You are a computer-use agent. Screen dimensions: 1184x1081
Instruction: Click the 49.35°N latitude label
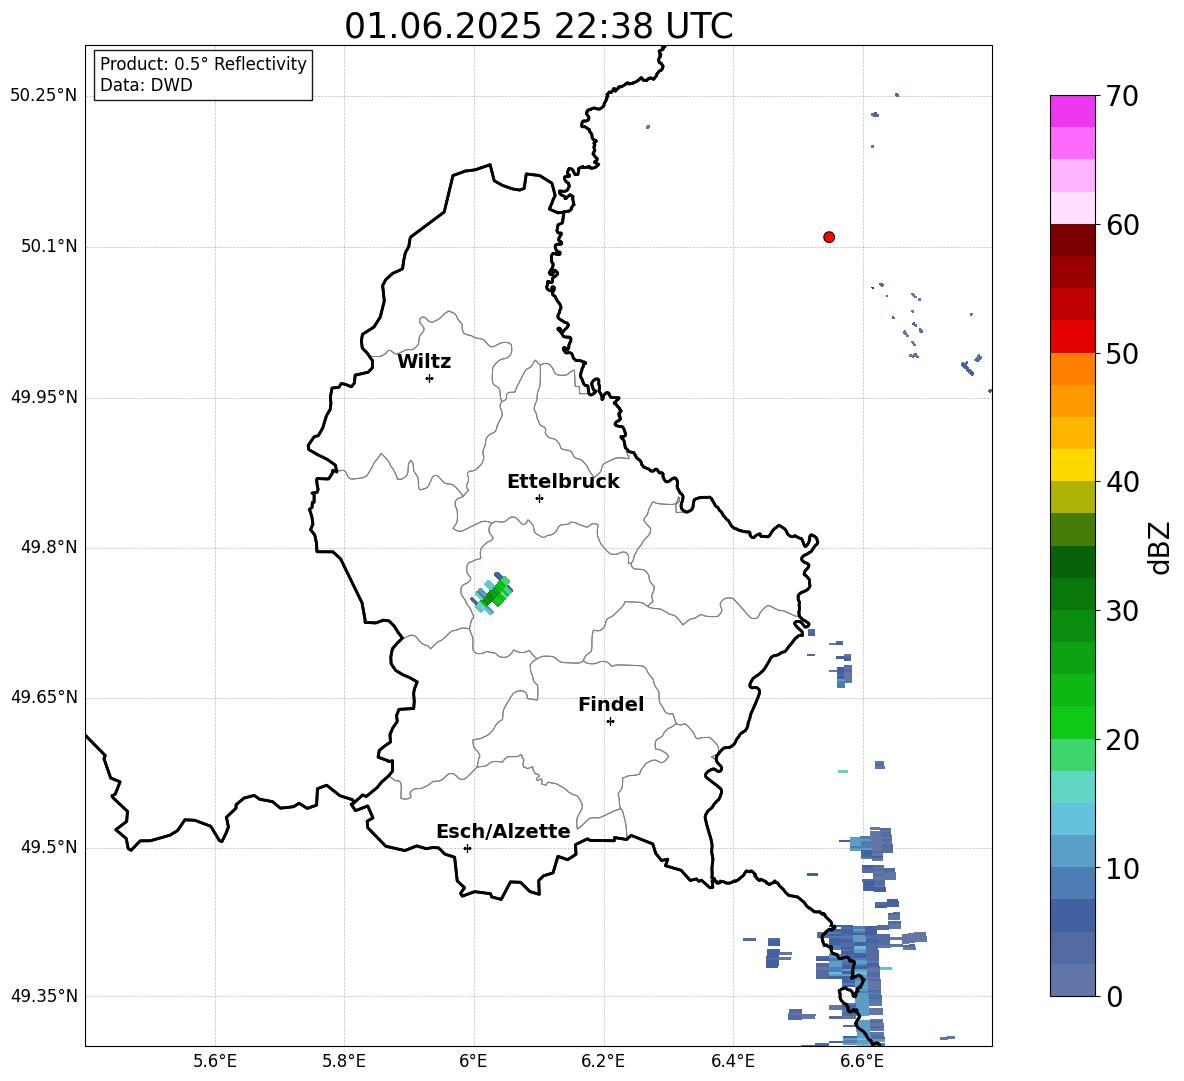(44, 996)
